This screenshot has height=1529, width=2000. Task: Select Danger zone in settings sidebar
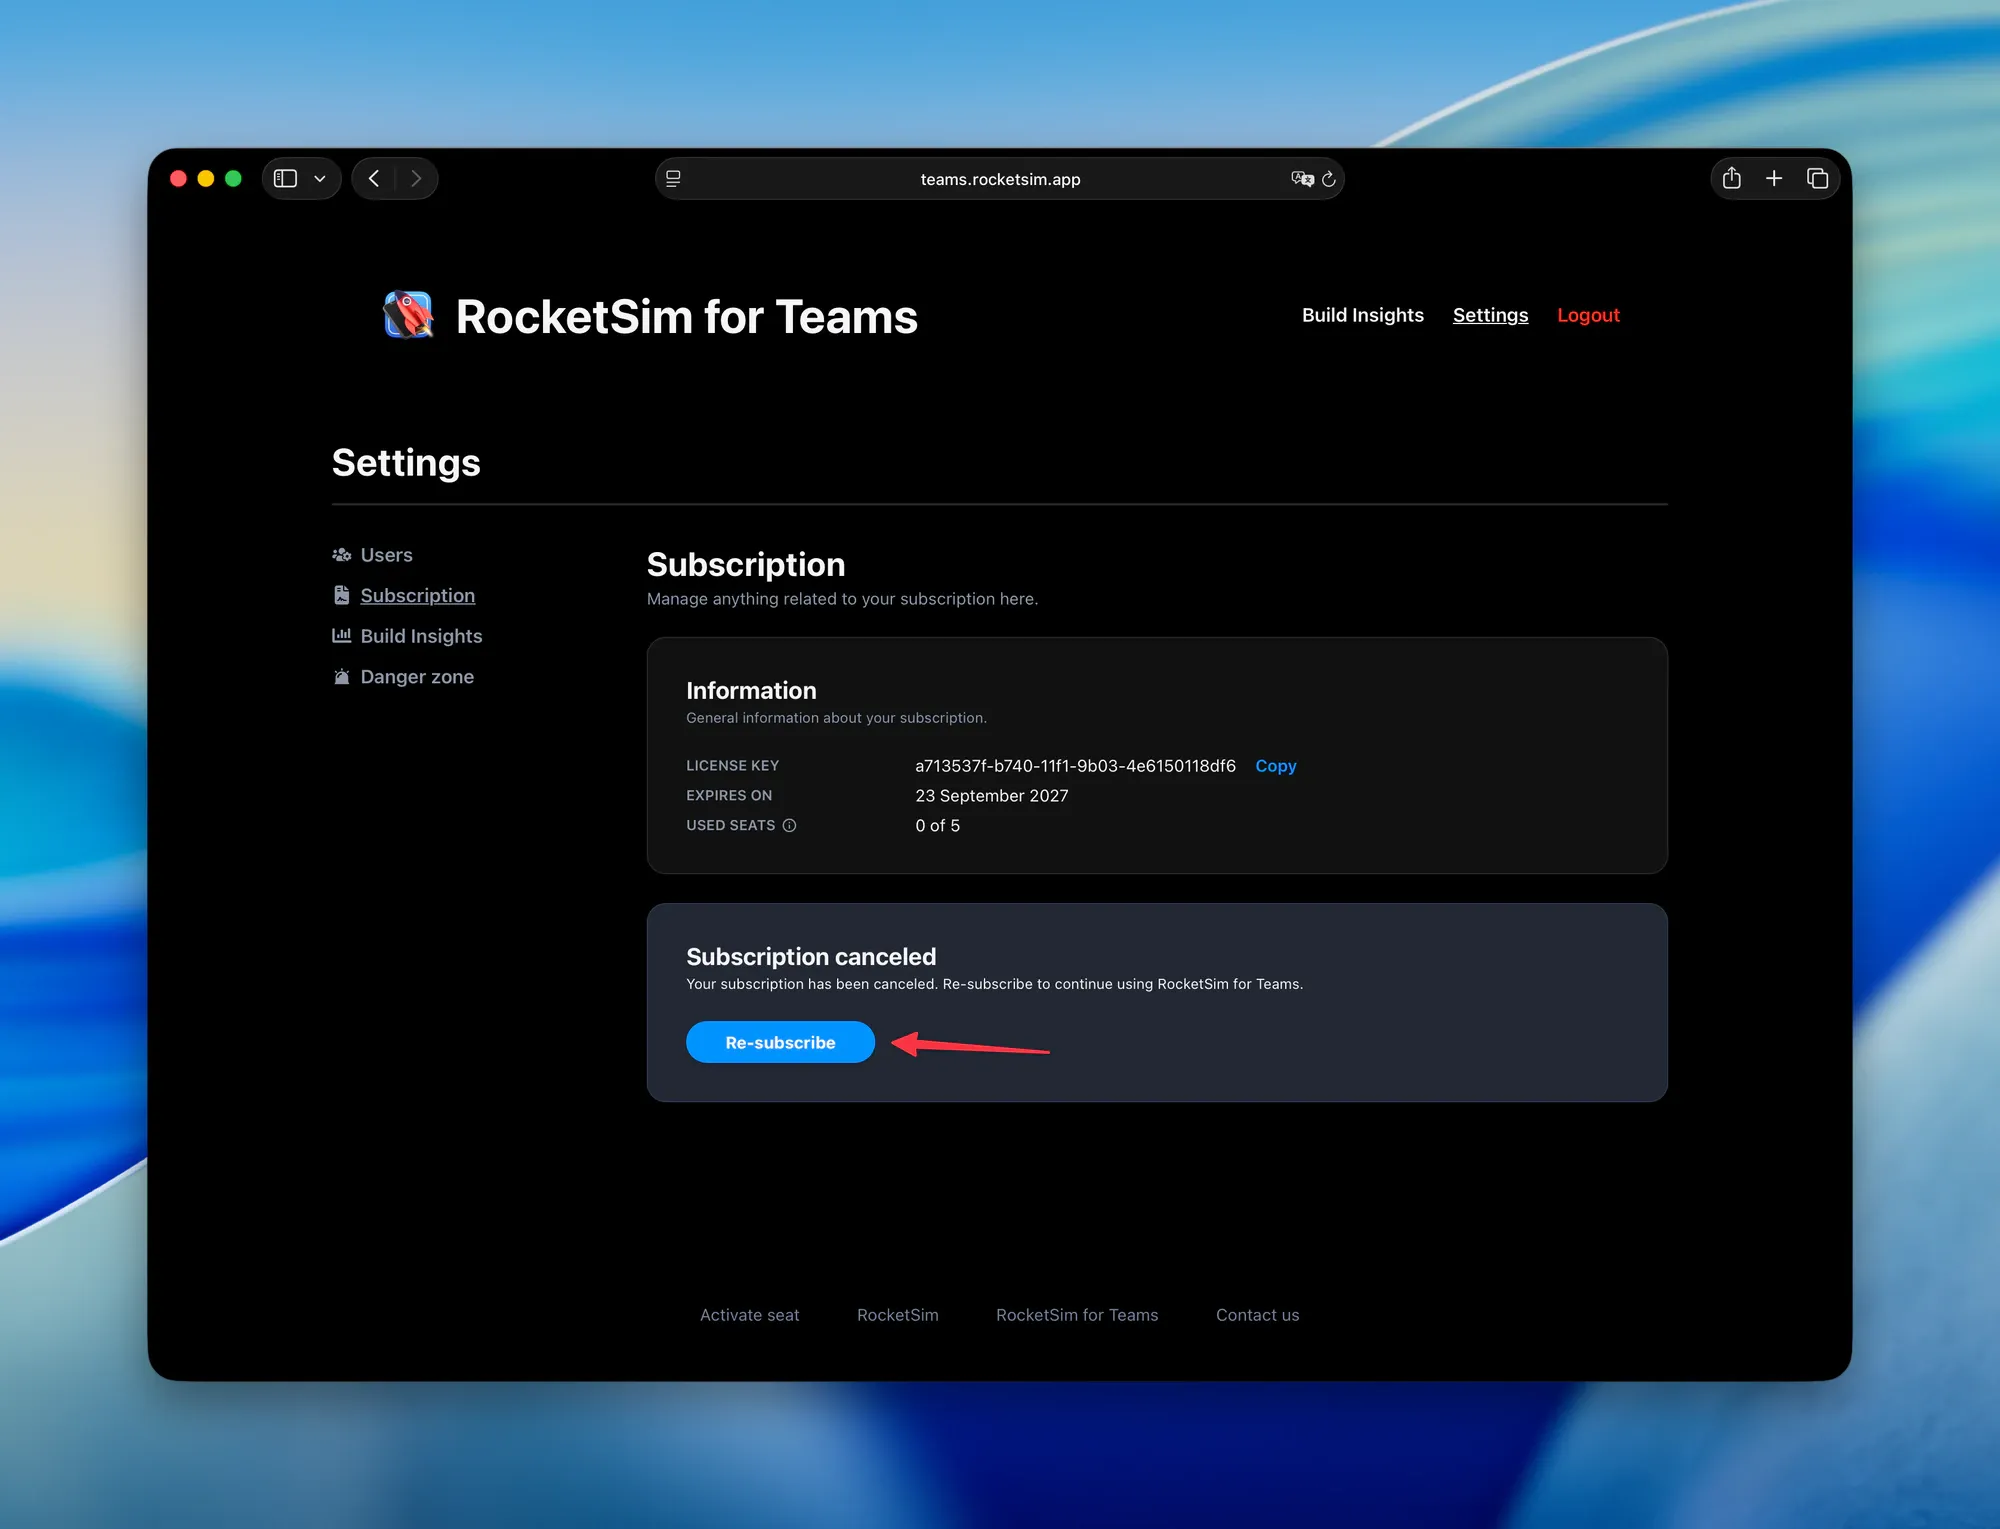click(x=403, y=677)
